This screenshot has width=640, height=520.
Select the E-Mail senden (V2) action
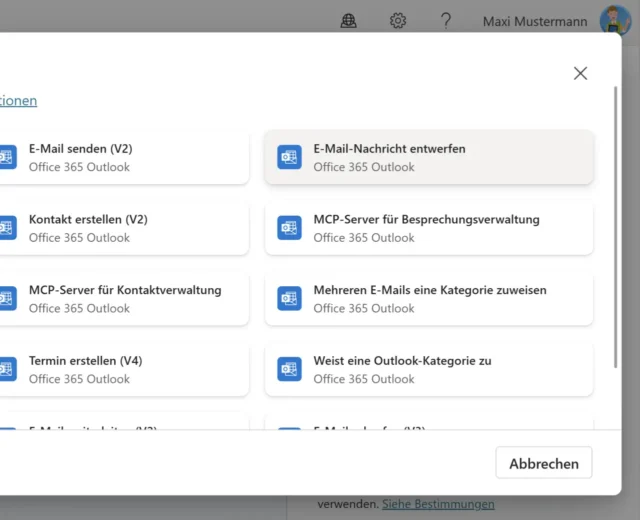[120, 158]
